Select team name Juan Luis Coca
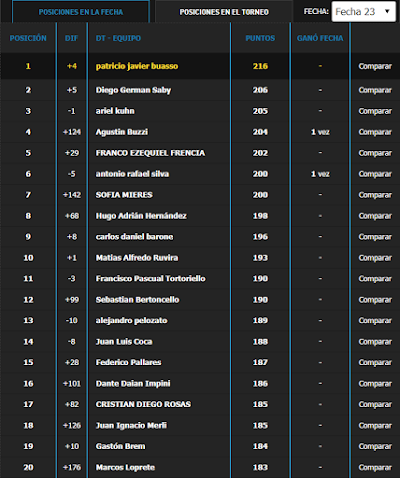The width and height of the screenshot is (400, 478). coord(124,342)
